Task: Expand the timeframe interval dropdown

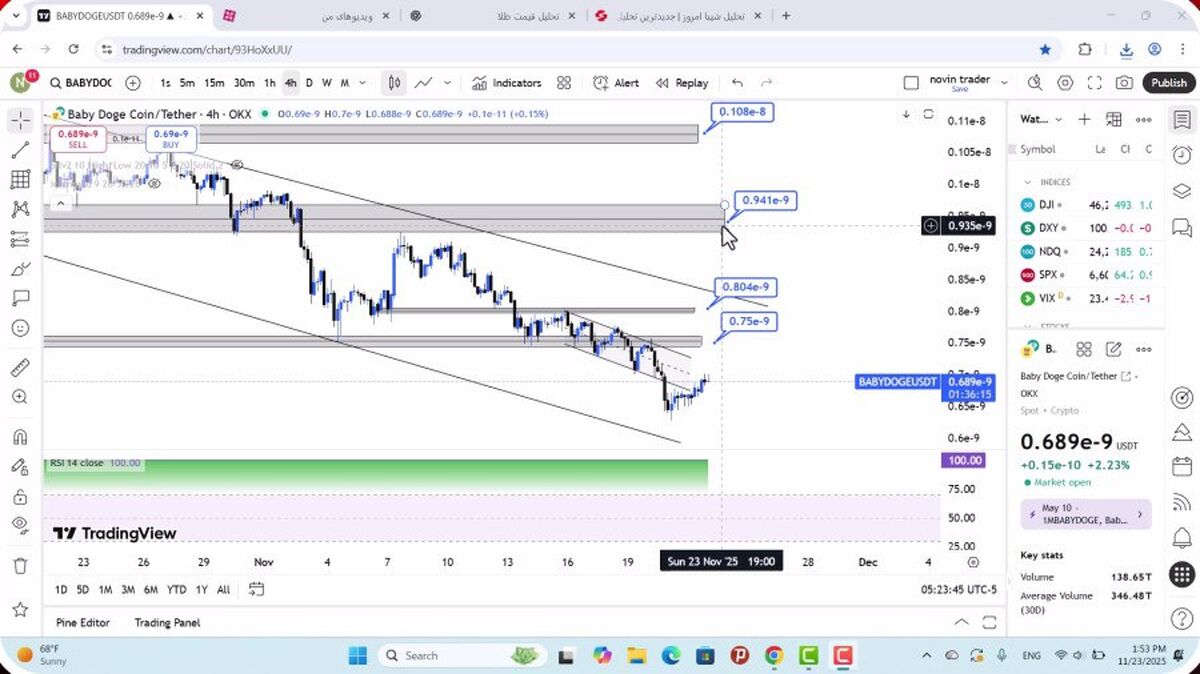Action: tap(362, 83)
